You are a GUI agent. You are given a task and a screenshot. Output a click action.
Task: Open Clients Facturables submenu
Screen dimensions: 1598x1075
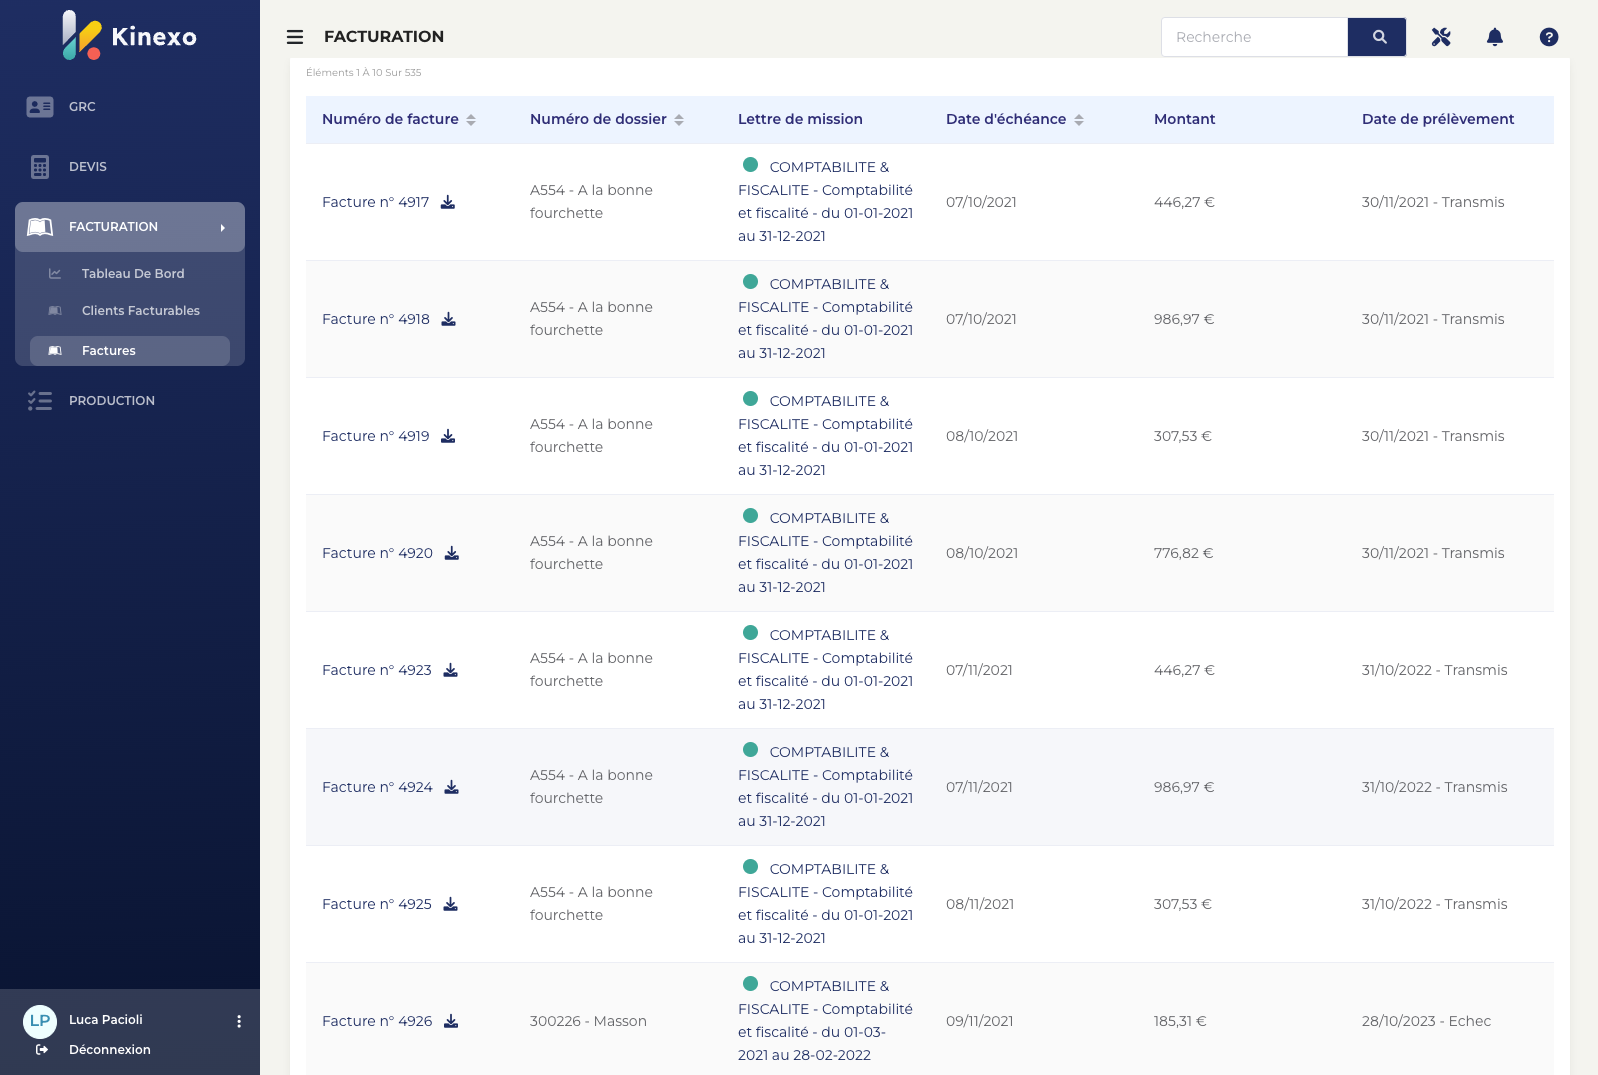tap(140, 311)
